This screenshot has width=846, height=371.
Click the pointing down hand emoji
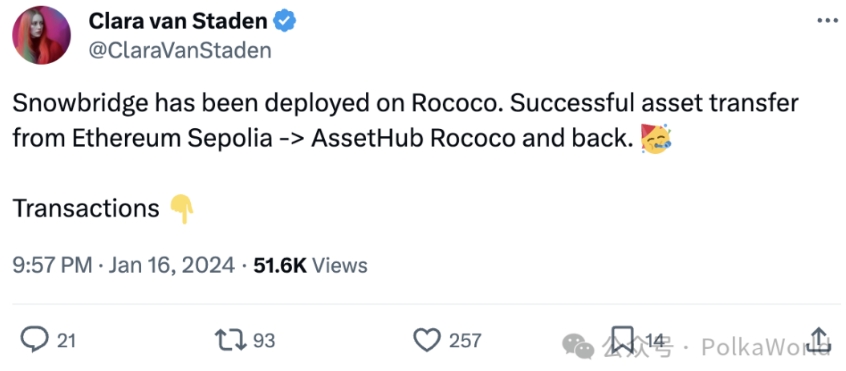point(182,209)
